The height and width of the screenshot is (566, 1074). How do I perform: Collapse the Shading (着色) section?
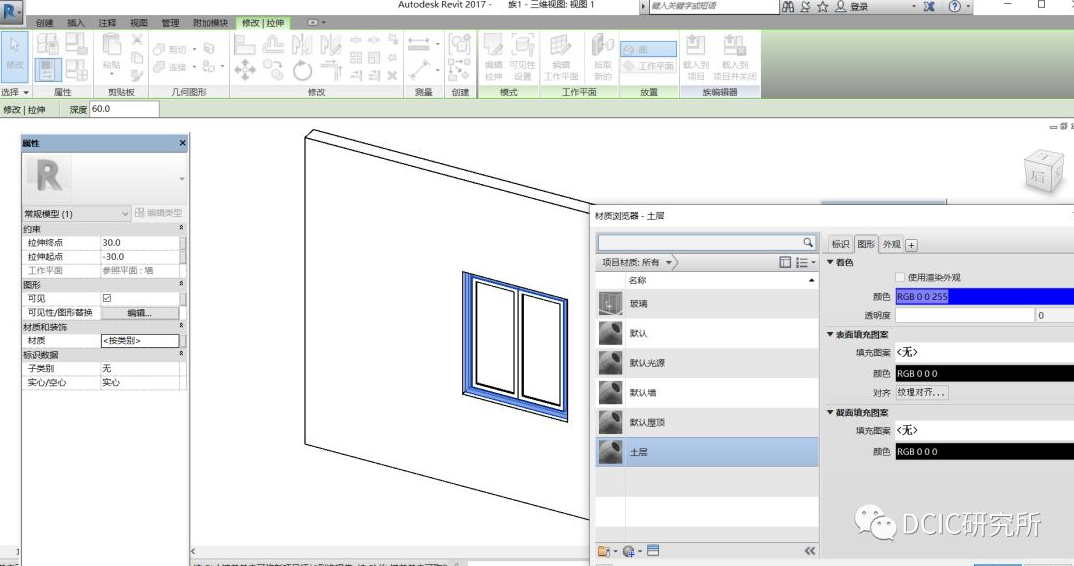point(830,262)
